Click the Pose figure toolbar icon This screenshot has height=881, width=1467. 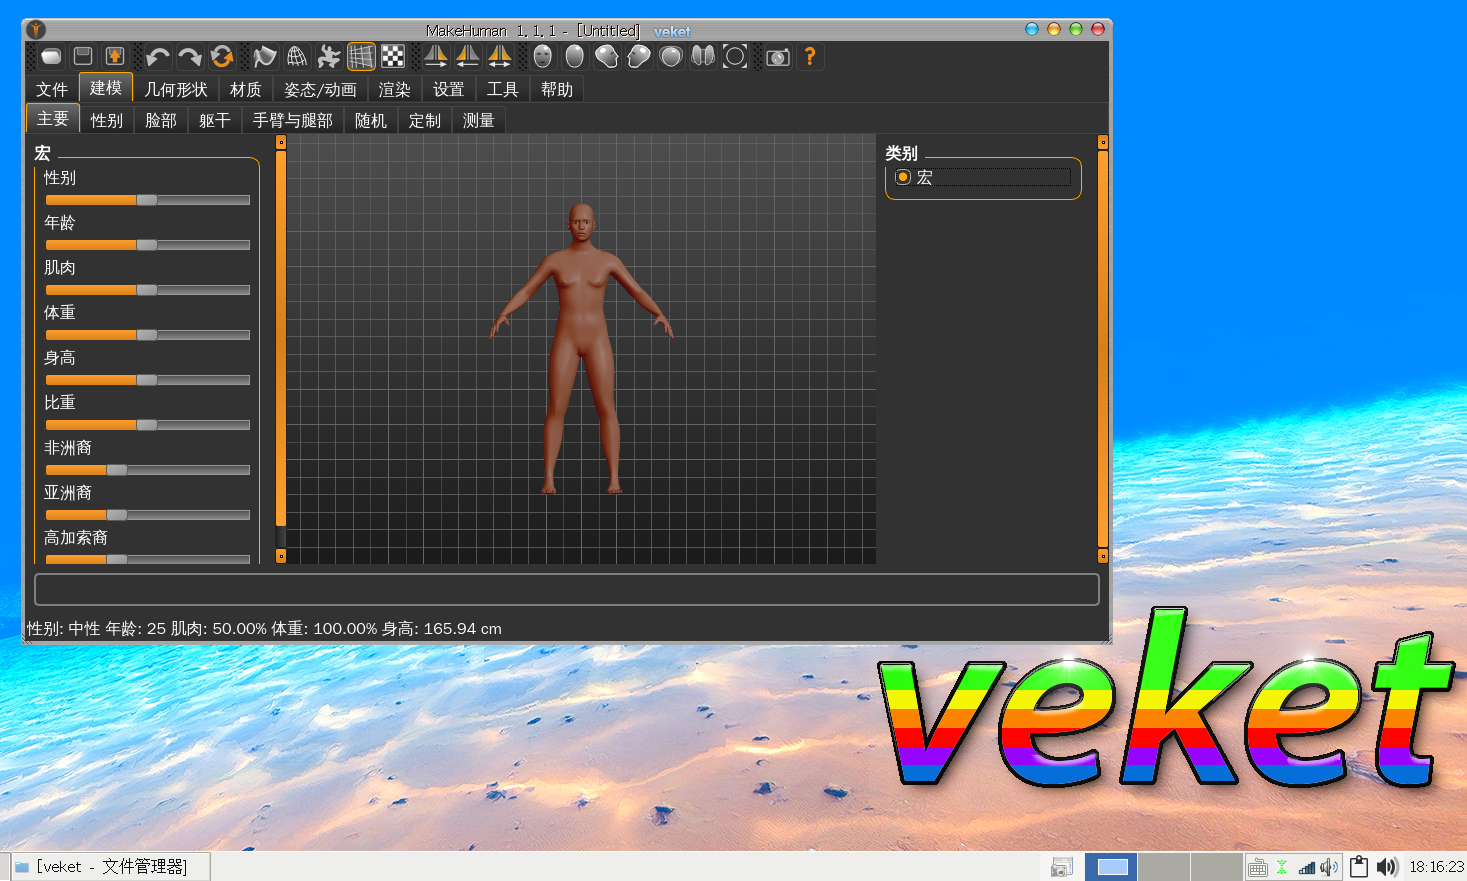pyautogui.click(x=329, y=57)
